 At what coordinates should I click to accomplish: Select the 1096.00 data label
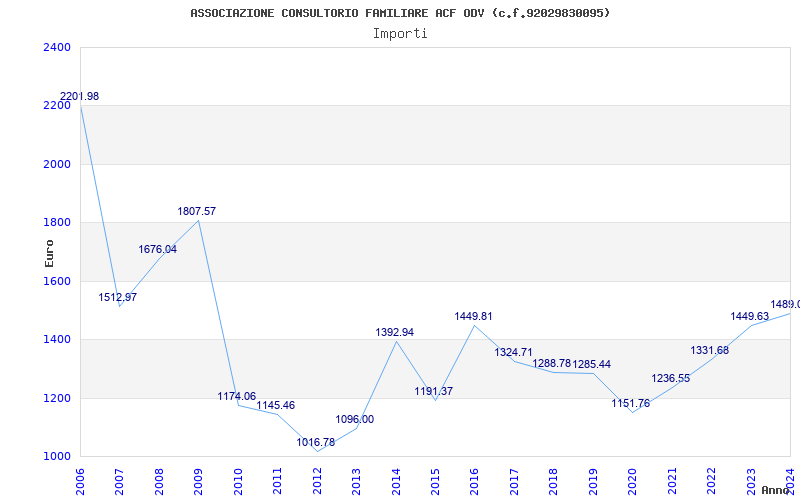coord(355,419)
